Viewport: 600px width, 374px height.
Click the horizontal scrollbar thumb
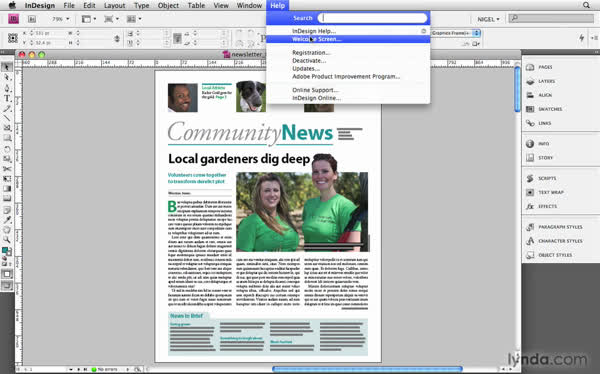367,369
